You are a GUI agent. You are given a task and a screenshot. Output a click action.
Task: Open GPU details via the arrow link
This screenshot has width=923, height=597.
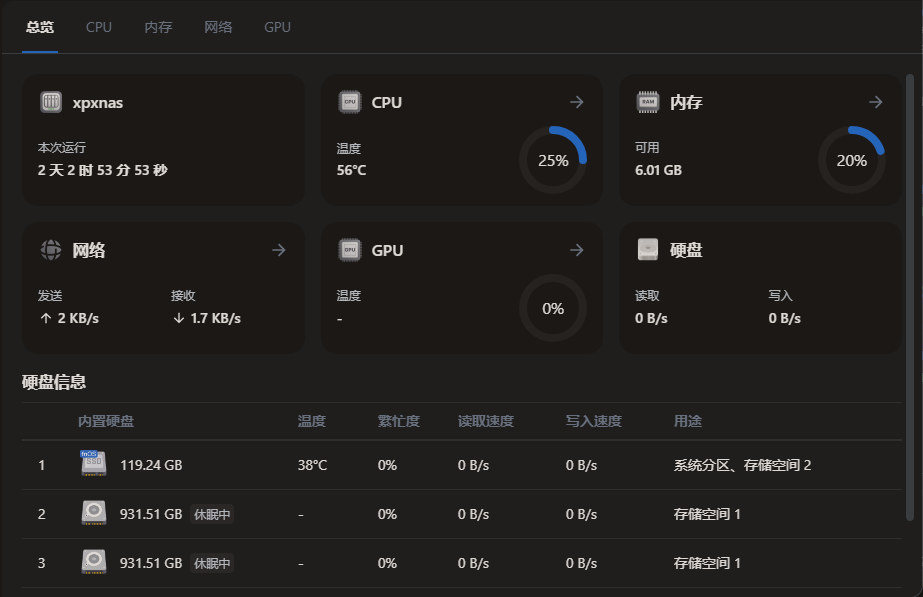tap(577, 250)
